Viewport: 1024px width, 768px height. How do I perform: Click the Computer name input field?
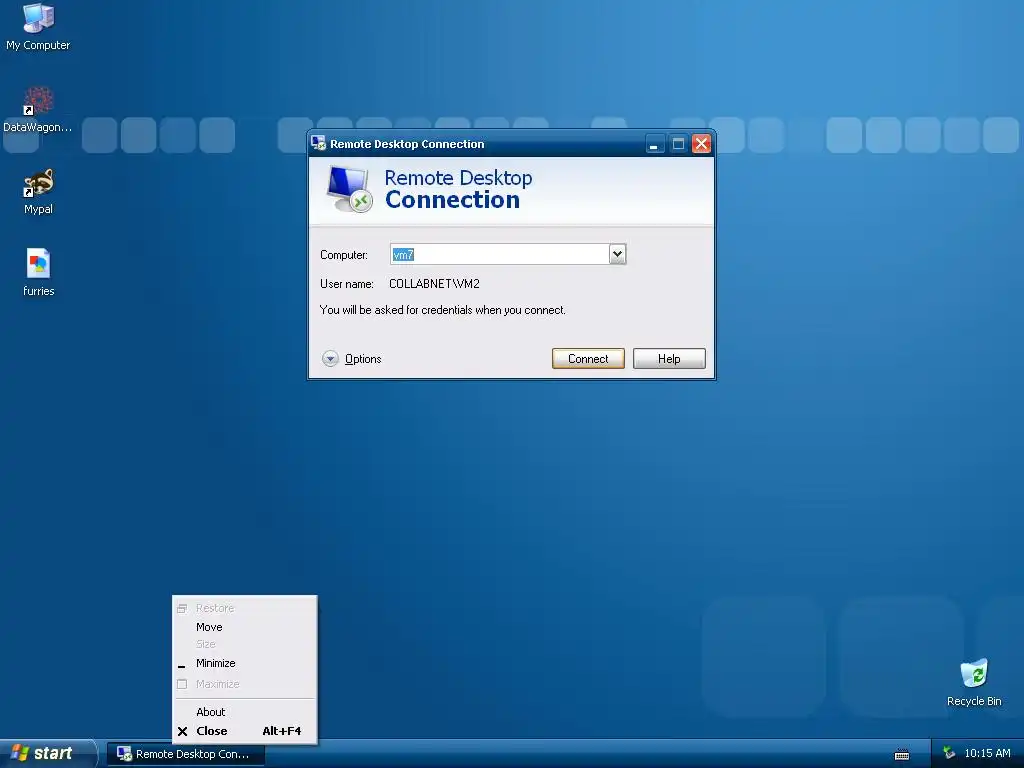click(500, 254)
